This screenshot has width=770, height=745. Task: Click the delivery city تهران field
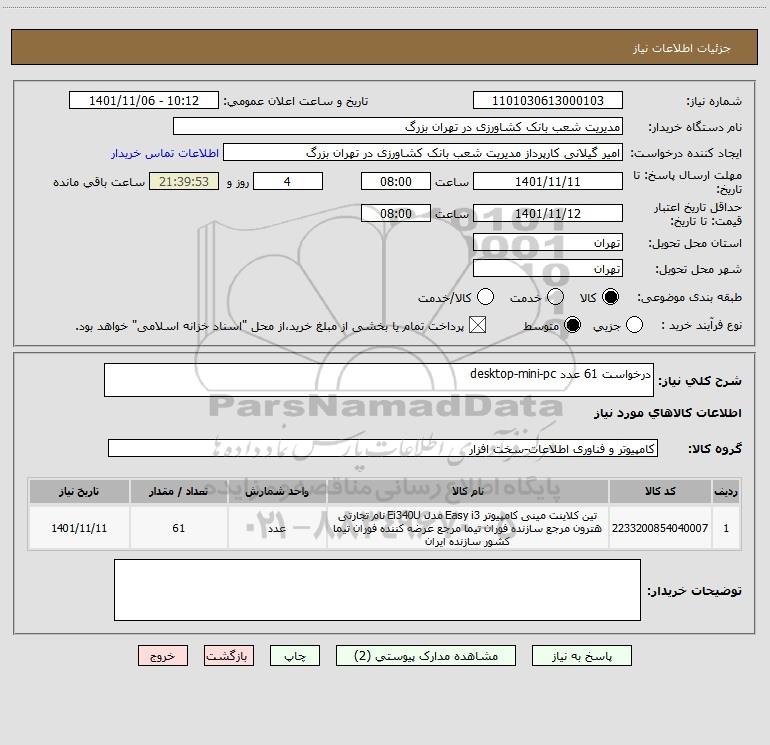pyautogui.click(x=548, y=269)
